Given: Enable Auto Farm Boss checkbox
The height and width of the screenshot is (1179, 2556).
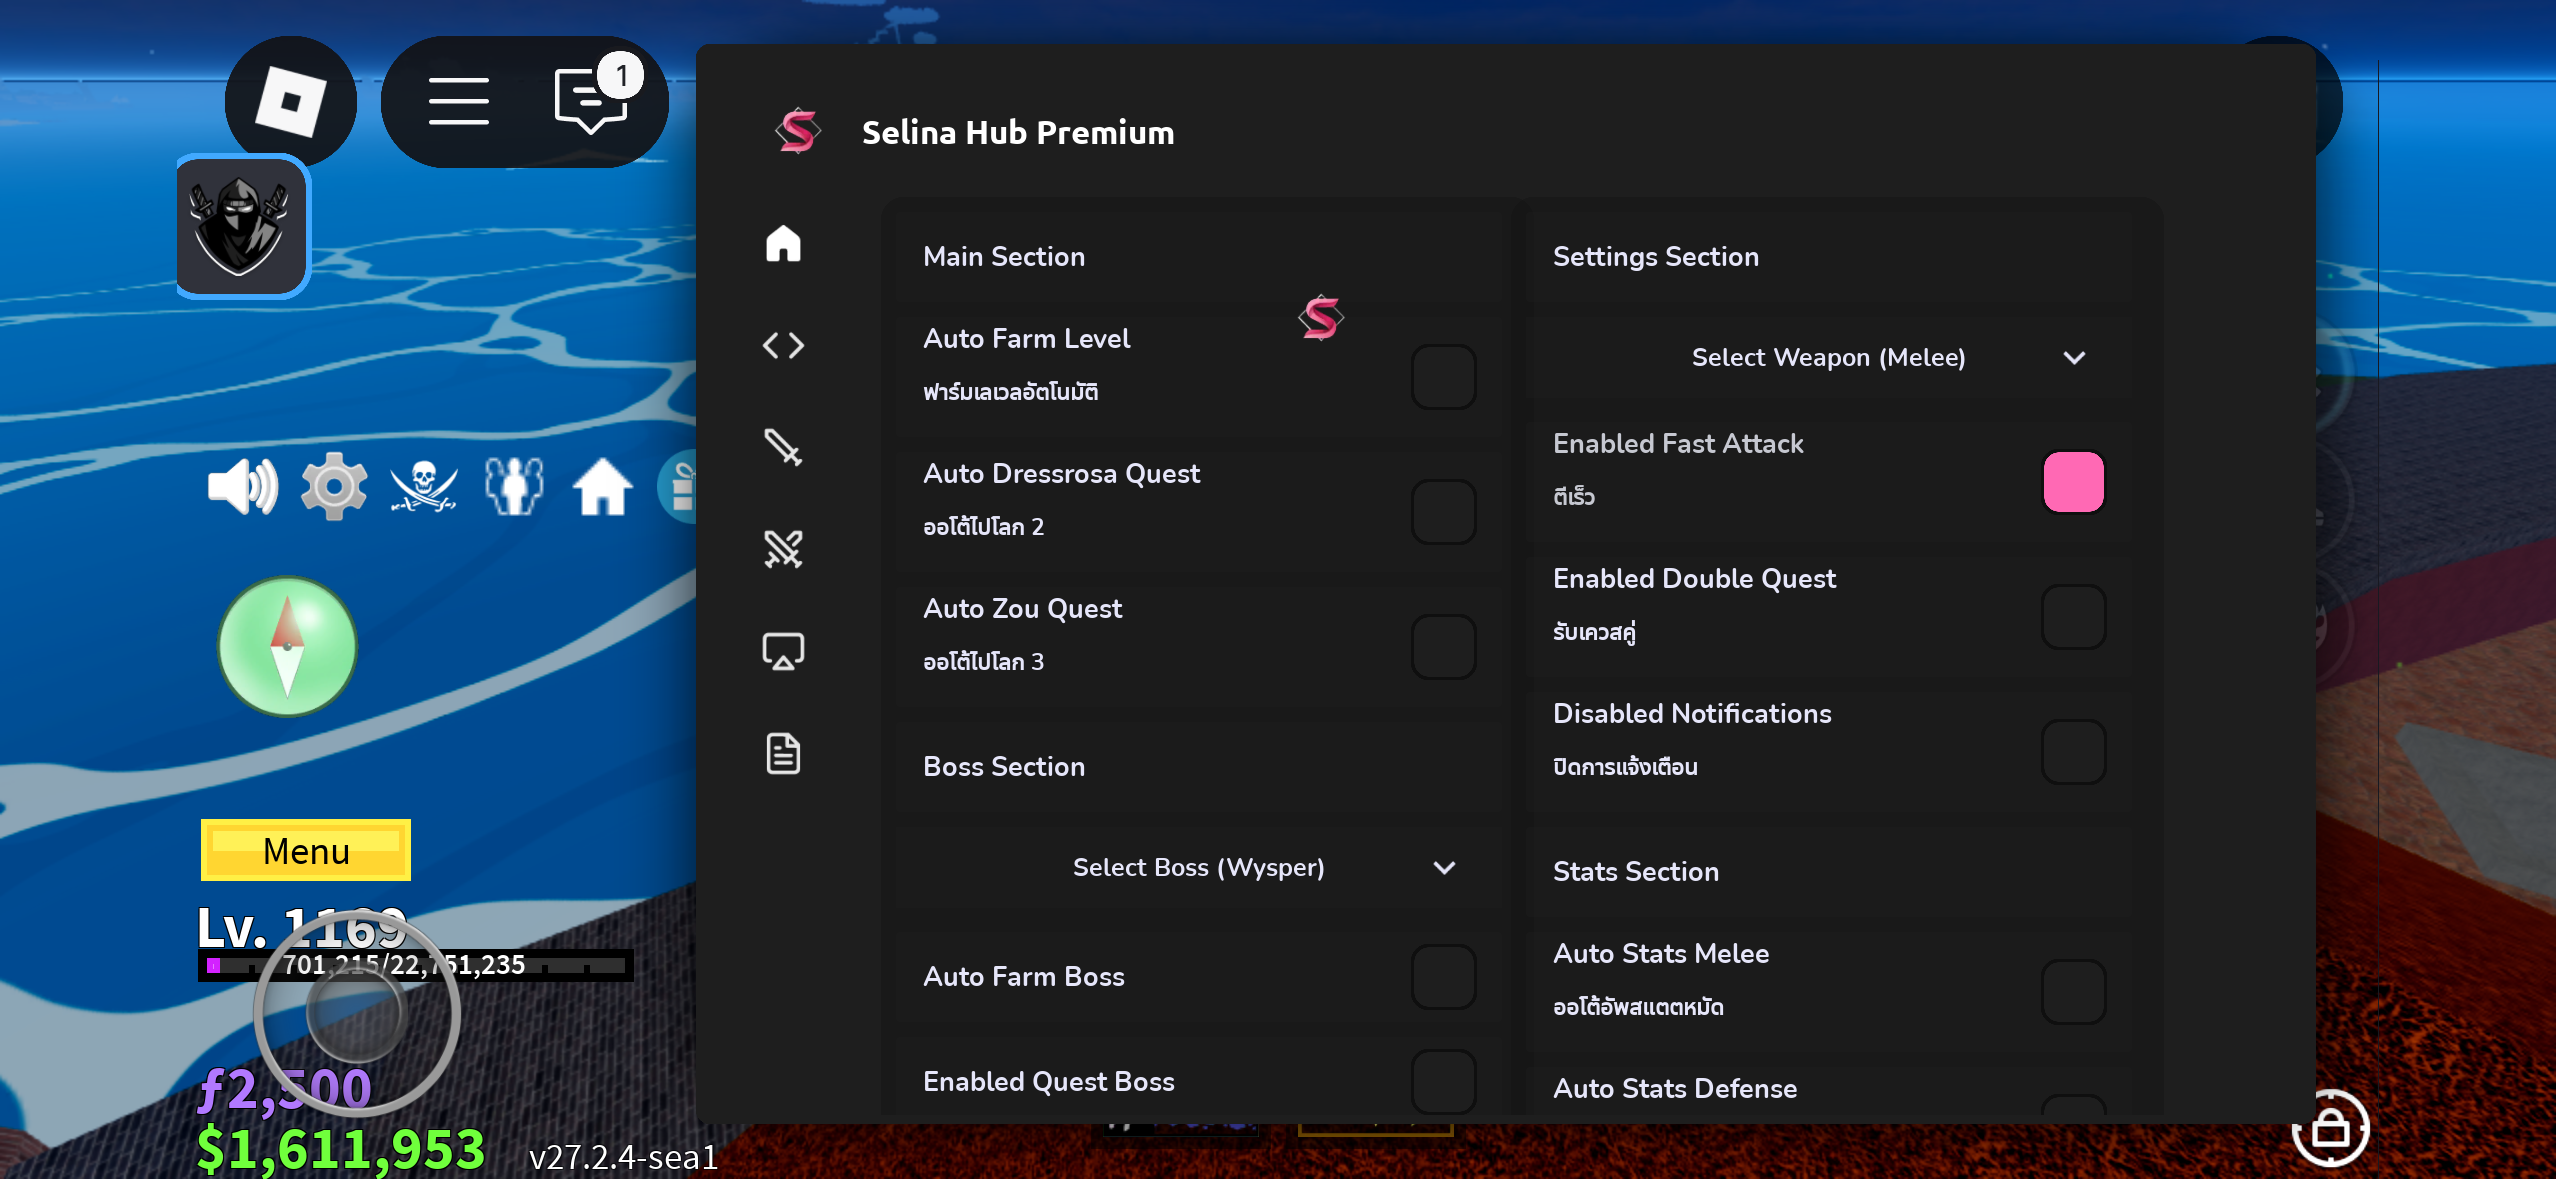Looking at the screenshot, I should click(1443, 976).
